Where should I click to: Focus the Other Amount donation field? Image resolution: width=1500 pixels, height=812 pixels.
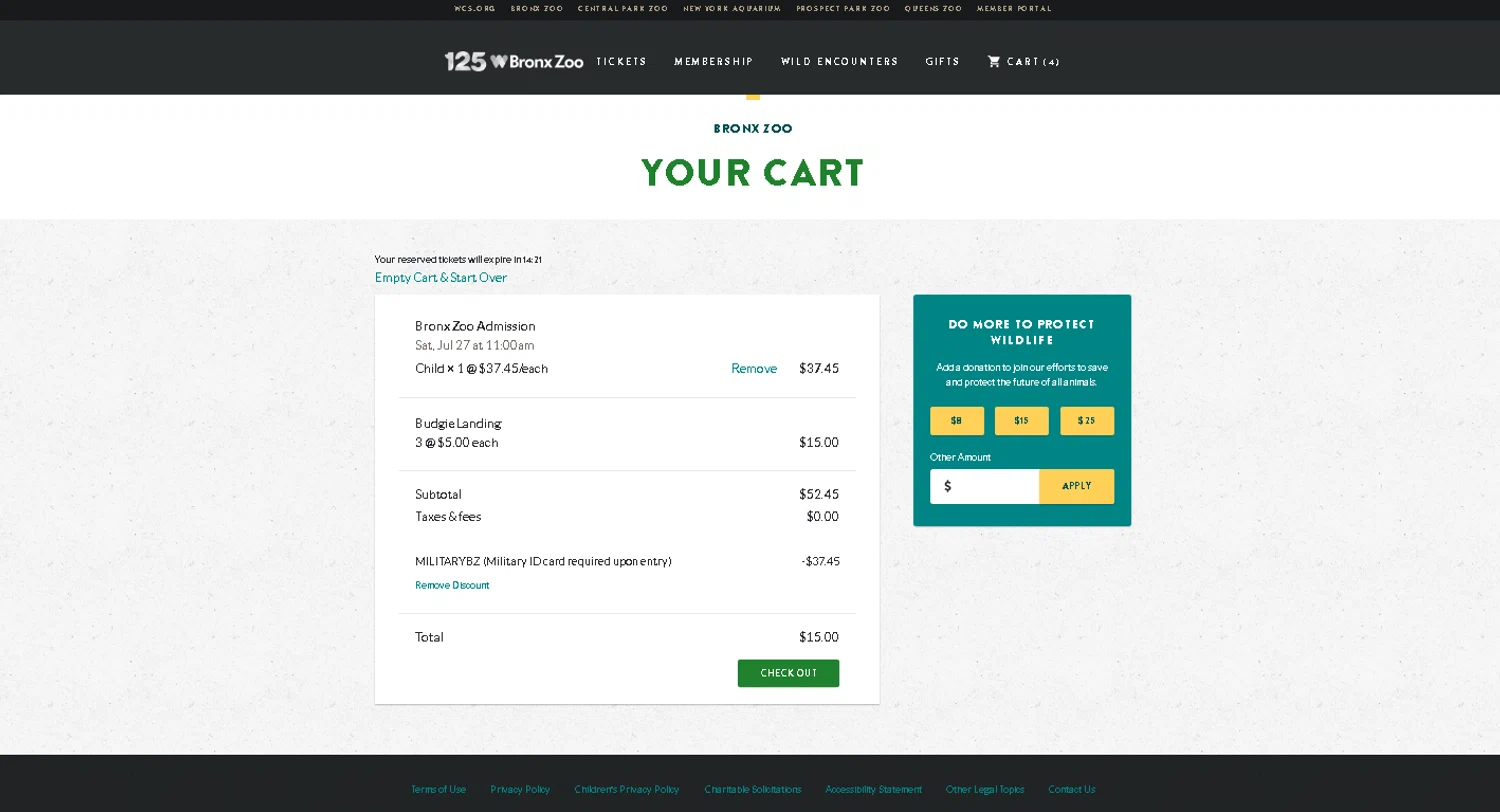(985, 487)
